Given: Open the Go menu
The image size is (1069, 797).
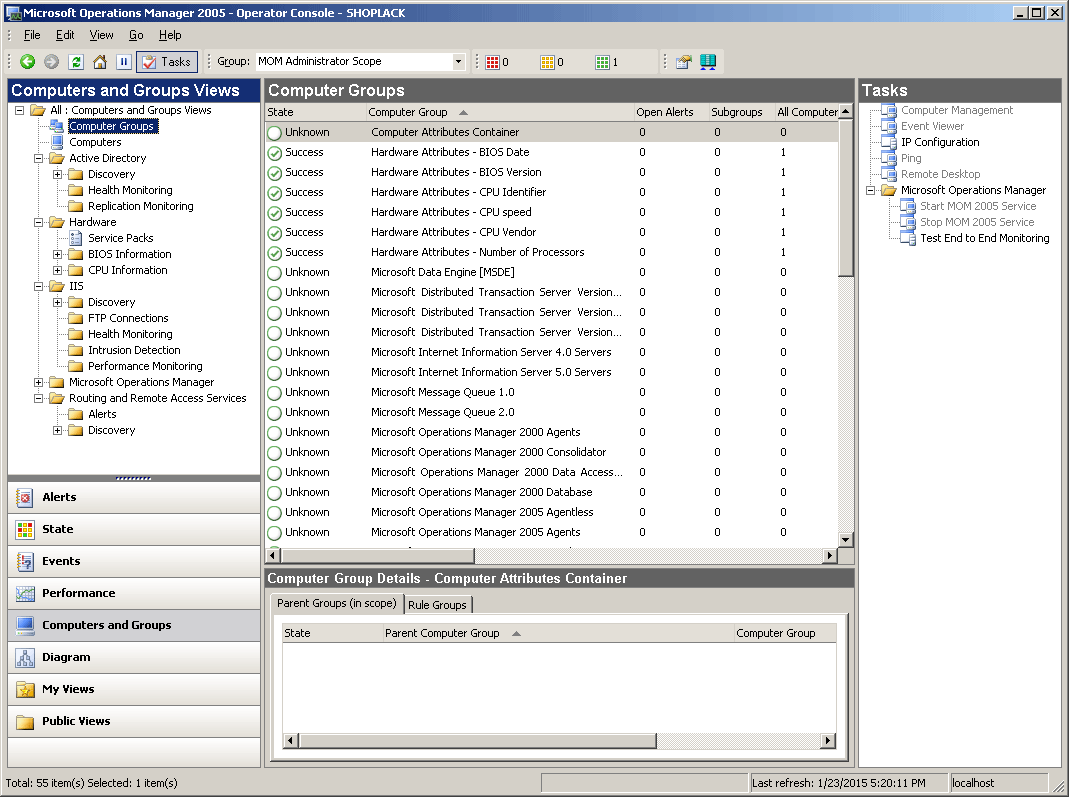Looking at the screenshot, I should (x=136, y=35).
